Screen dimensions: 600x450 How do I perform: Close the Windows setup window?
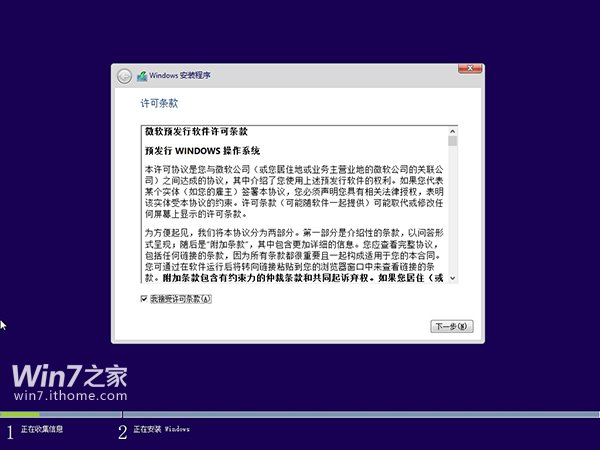(x=470, y=68)
